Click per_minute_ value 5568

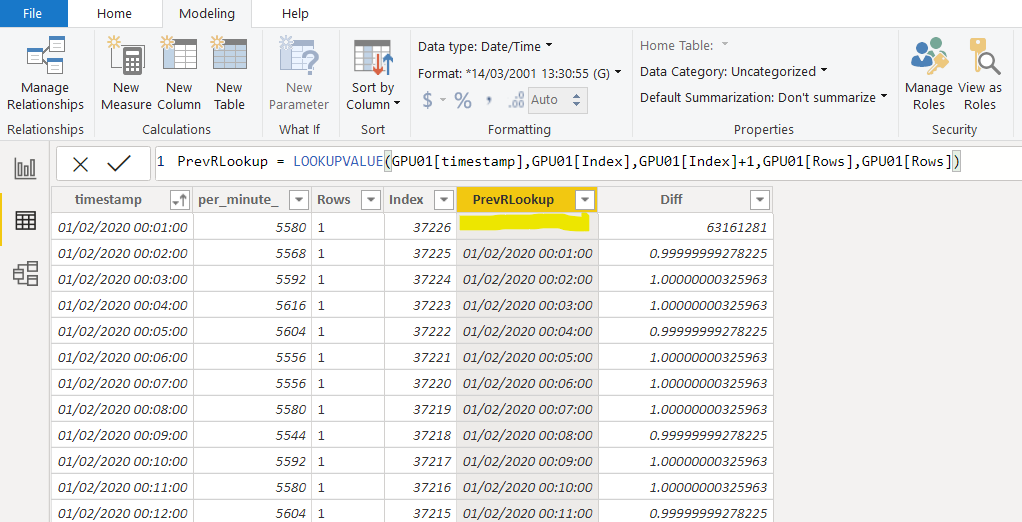[x=252, y=254]
